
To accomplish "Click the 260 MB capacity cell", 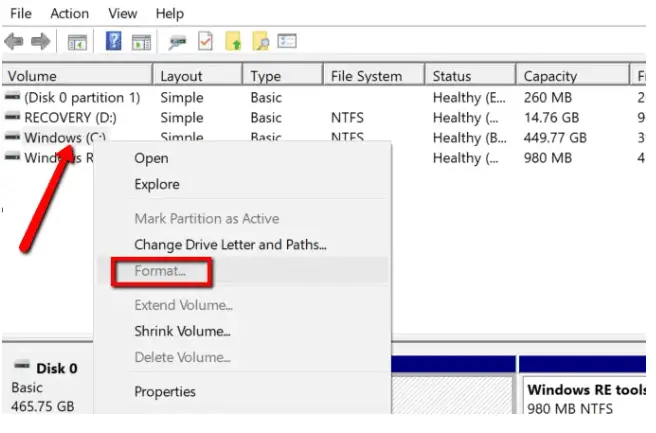I will pyautogui.click(x=548, y=97).
